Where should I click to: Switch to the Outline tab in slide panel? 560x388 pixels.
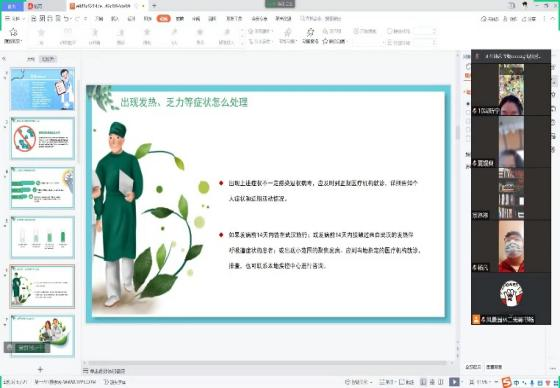pos(31,59)
